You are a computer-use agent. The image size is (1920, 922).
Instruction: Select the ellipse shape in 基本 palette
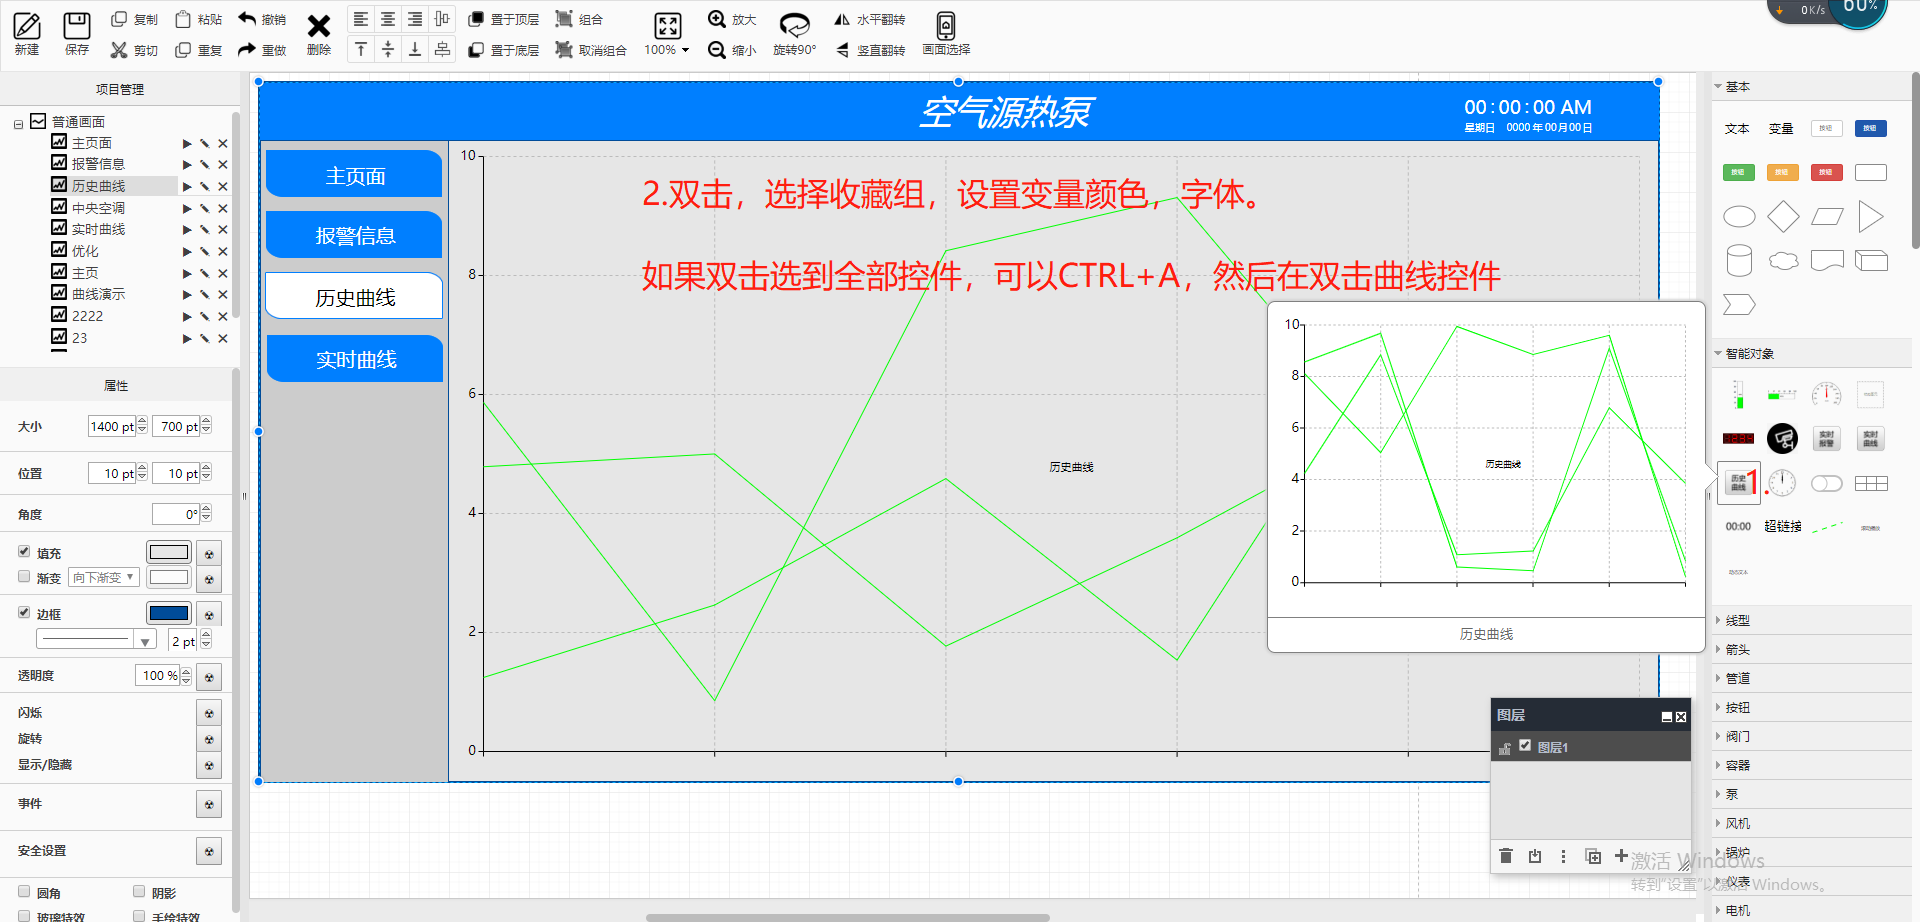pyautogui.click(x=1739, y=216)
